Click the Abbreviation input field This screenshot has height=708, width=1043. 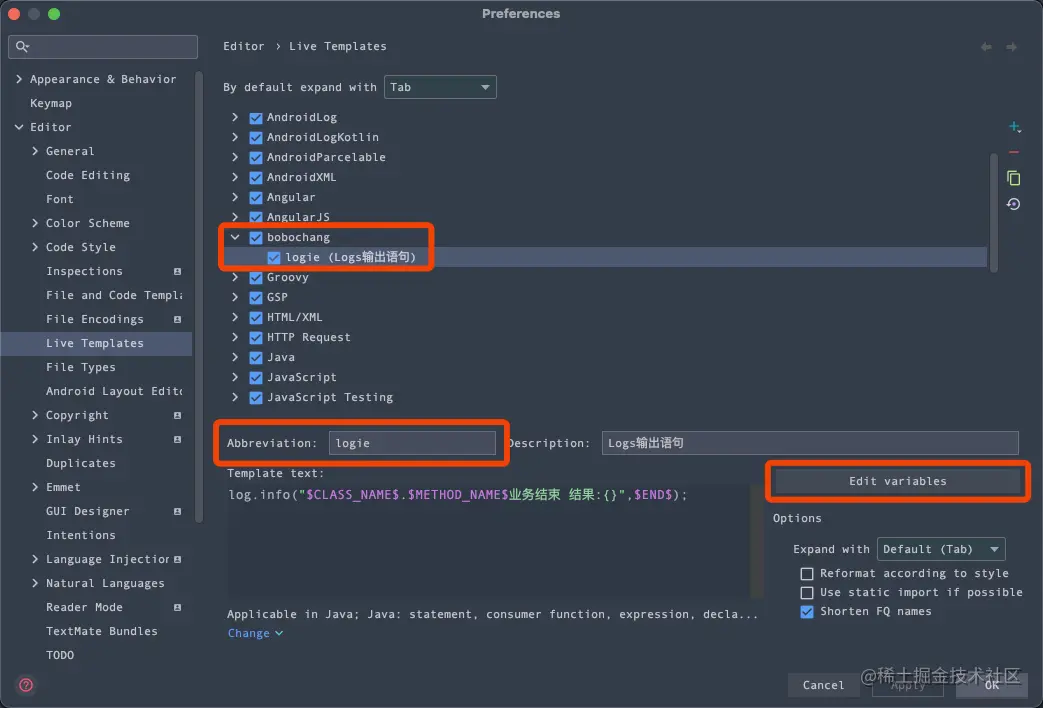click(412, 443)
